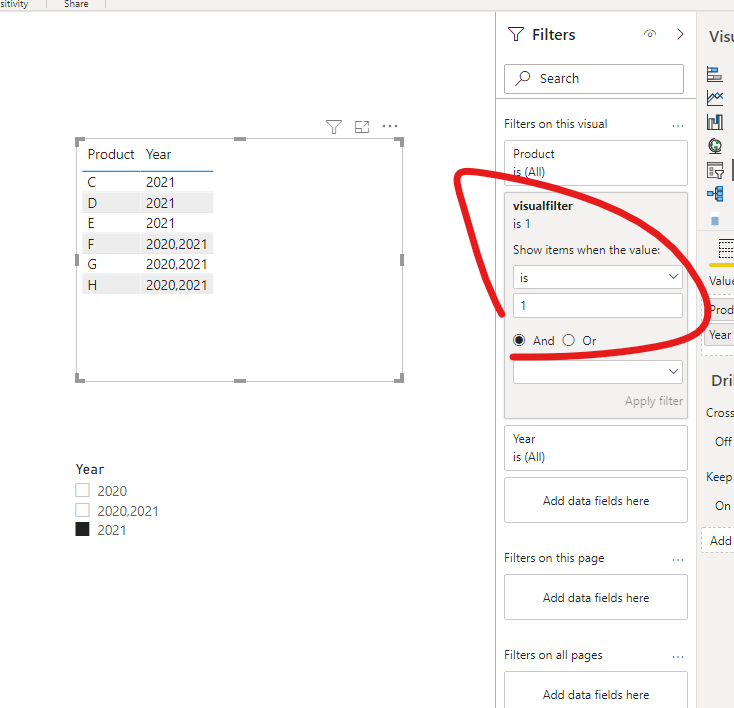Open more options for Filters on this page
734x708 pixels.
tap(678, 560)
